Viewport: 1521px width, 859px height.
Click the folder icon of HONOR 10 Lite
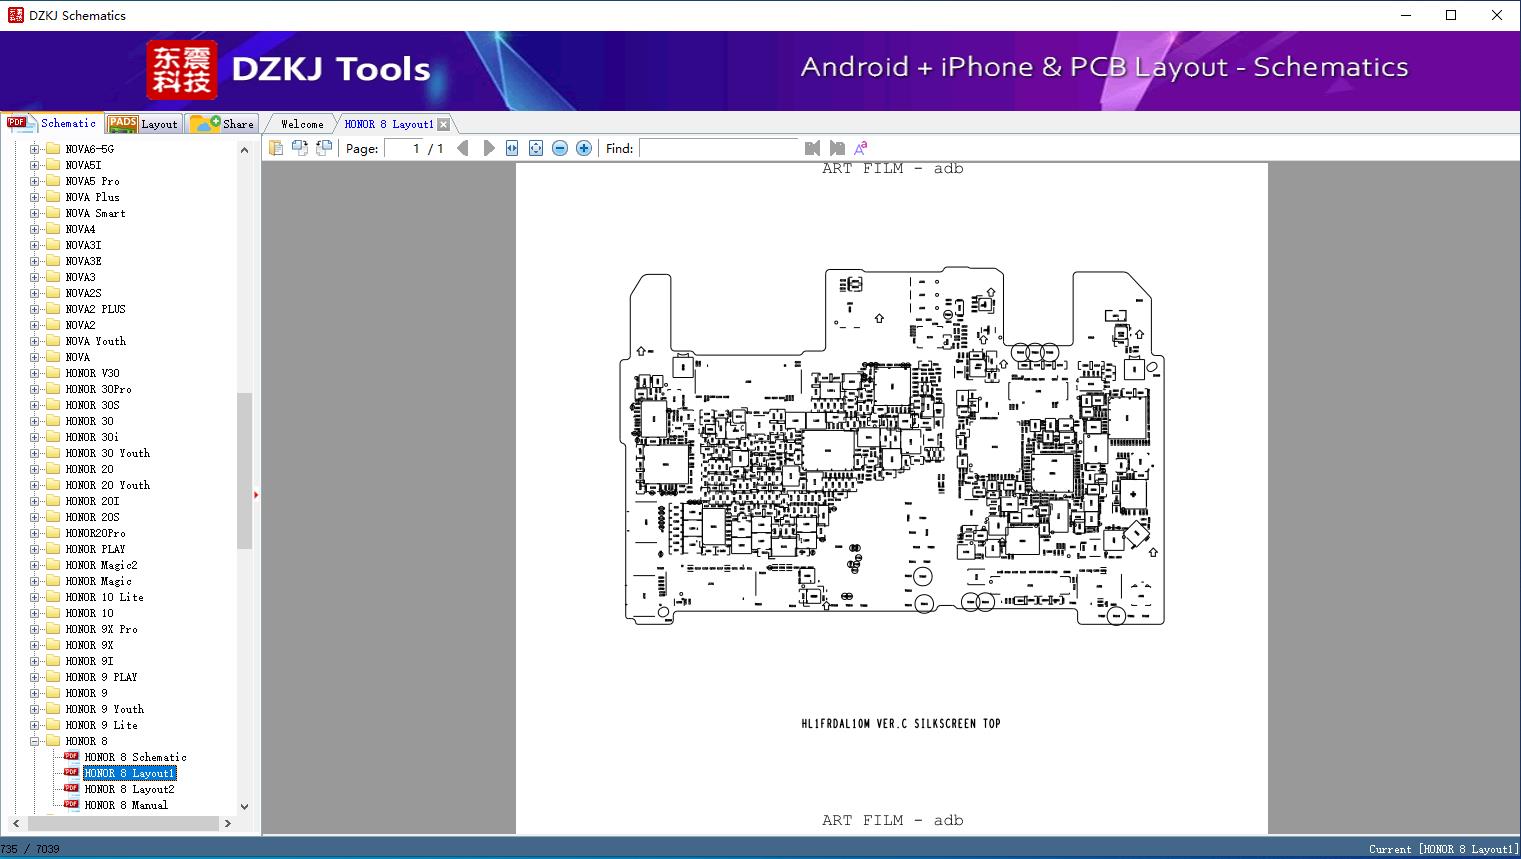tap(53, 597)
